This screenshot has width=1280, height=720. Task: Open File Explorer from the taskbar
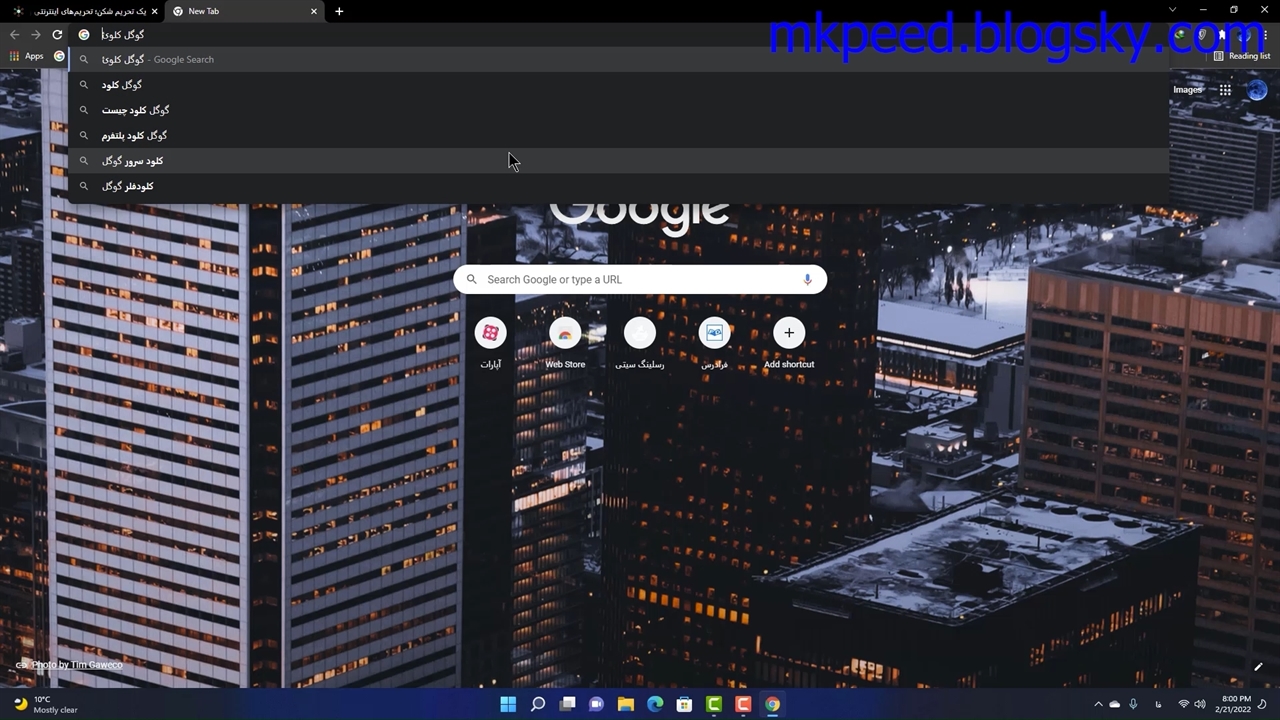(626, 704)
